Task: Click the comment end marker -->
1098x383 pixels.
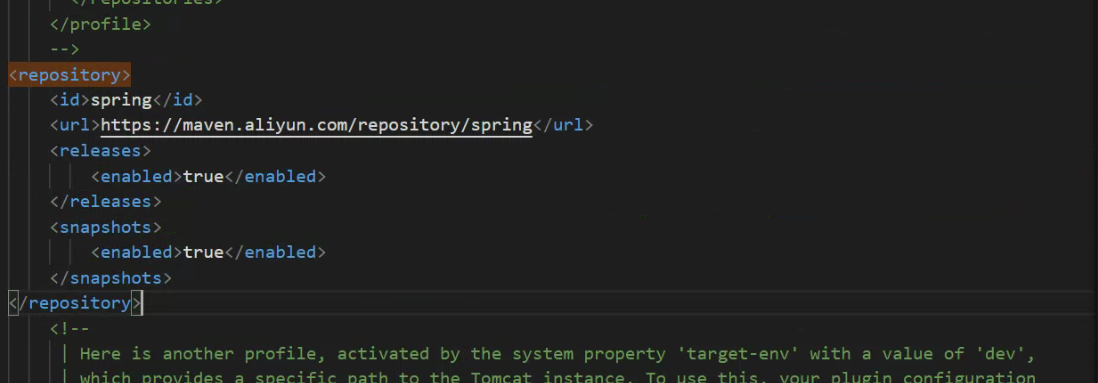Action: [x=64, y=50]
